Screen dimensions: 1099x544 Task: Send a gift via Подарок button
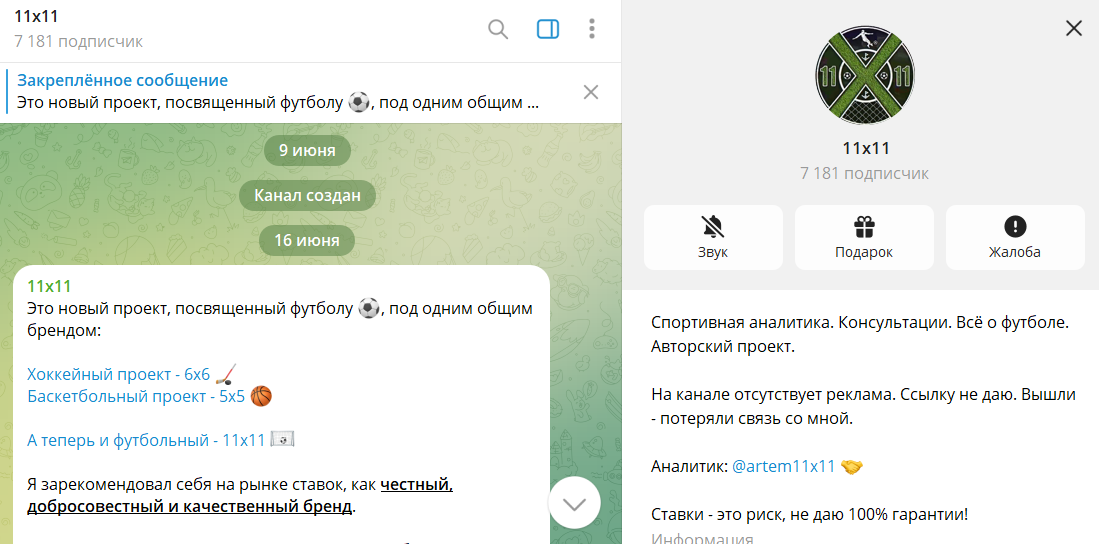point(864,237)
